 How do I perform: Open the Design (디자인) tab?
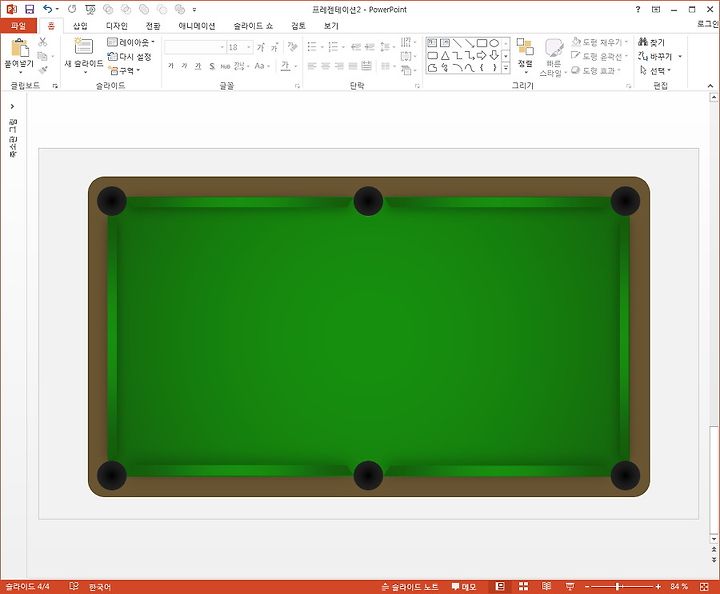[x=117, y=26]
